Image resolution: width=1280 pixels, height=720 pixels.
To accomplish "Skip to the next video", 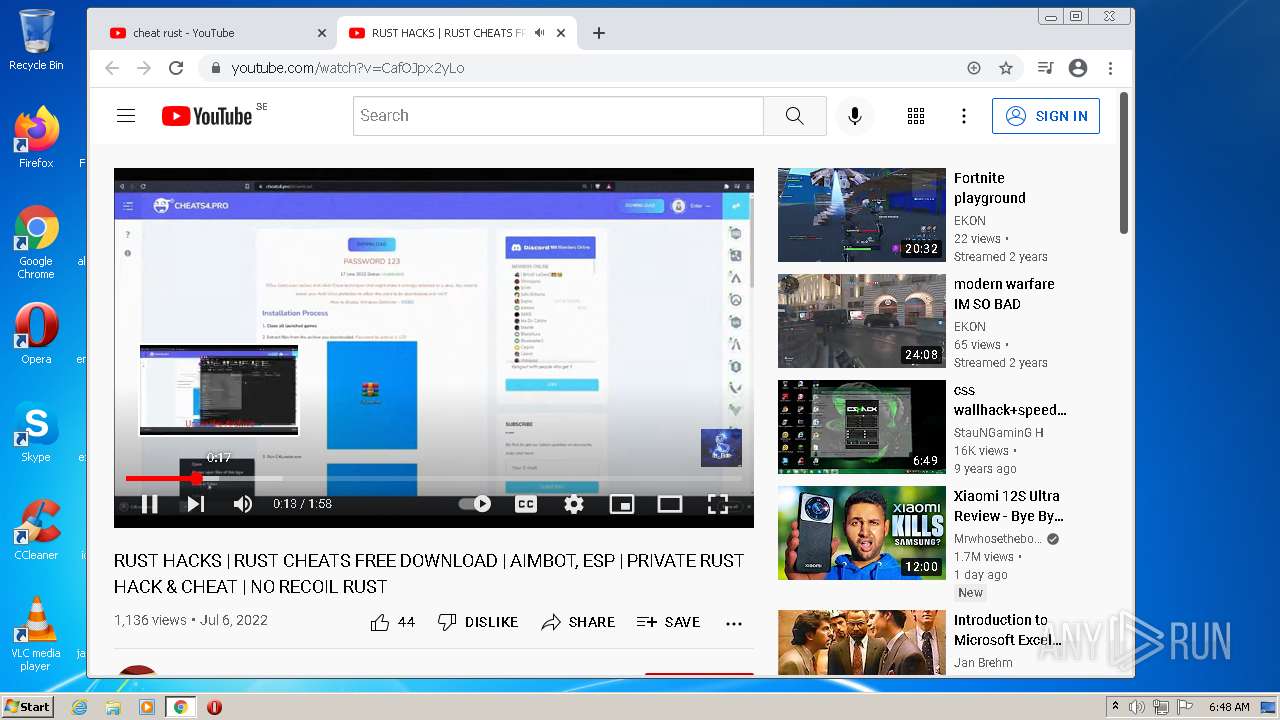I will coord(196,504).
